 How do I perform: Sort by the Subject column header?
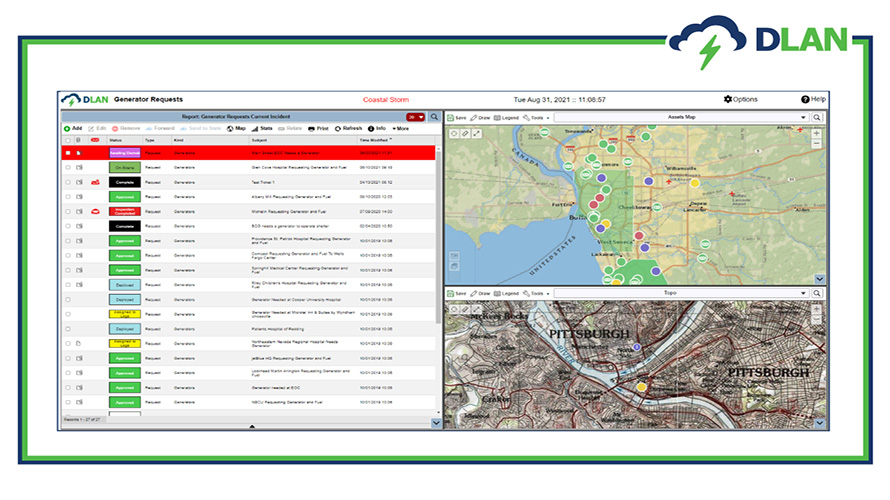(x=259, y=140)
